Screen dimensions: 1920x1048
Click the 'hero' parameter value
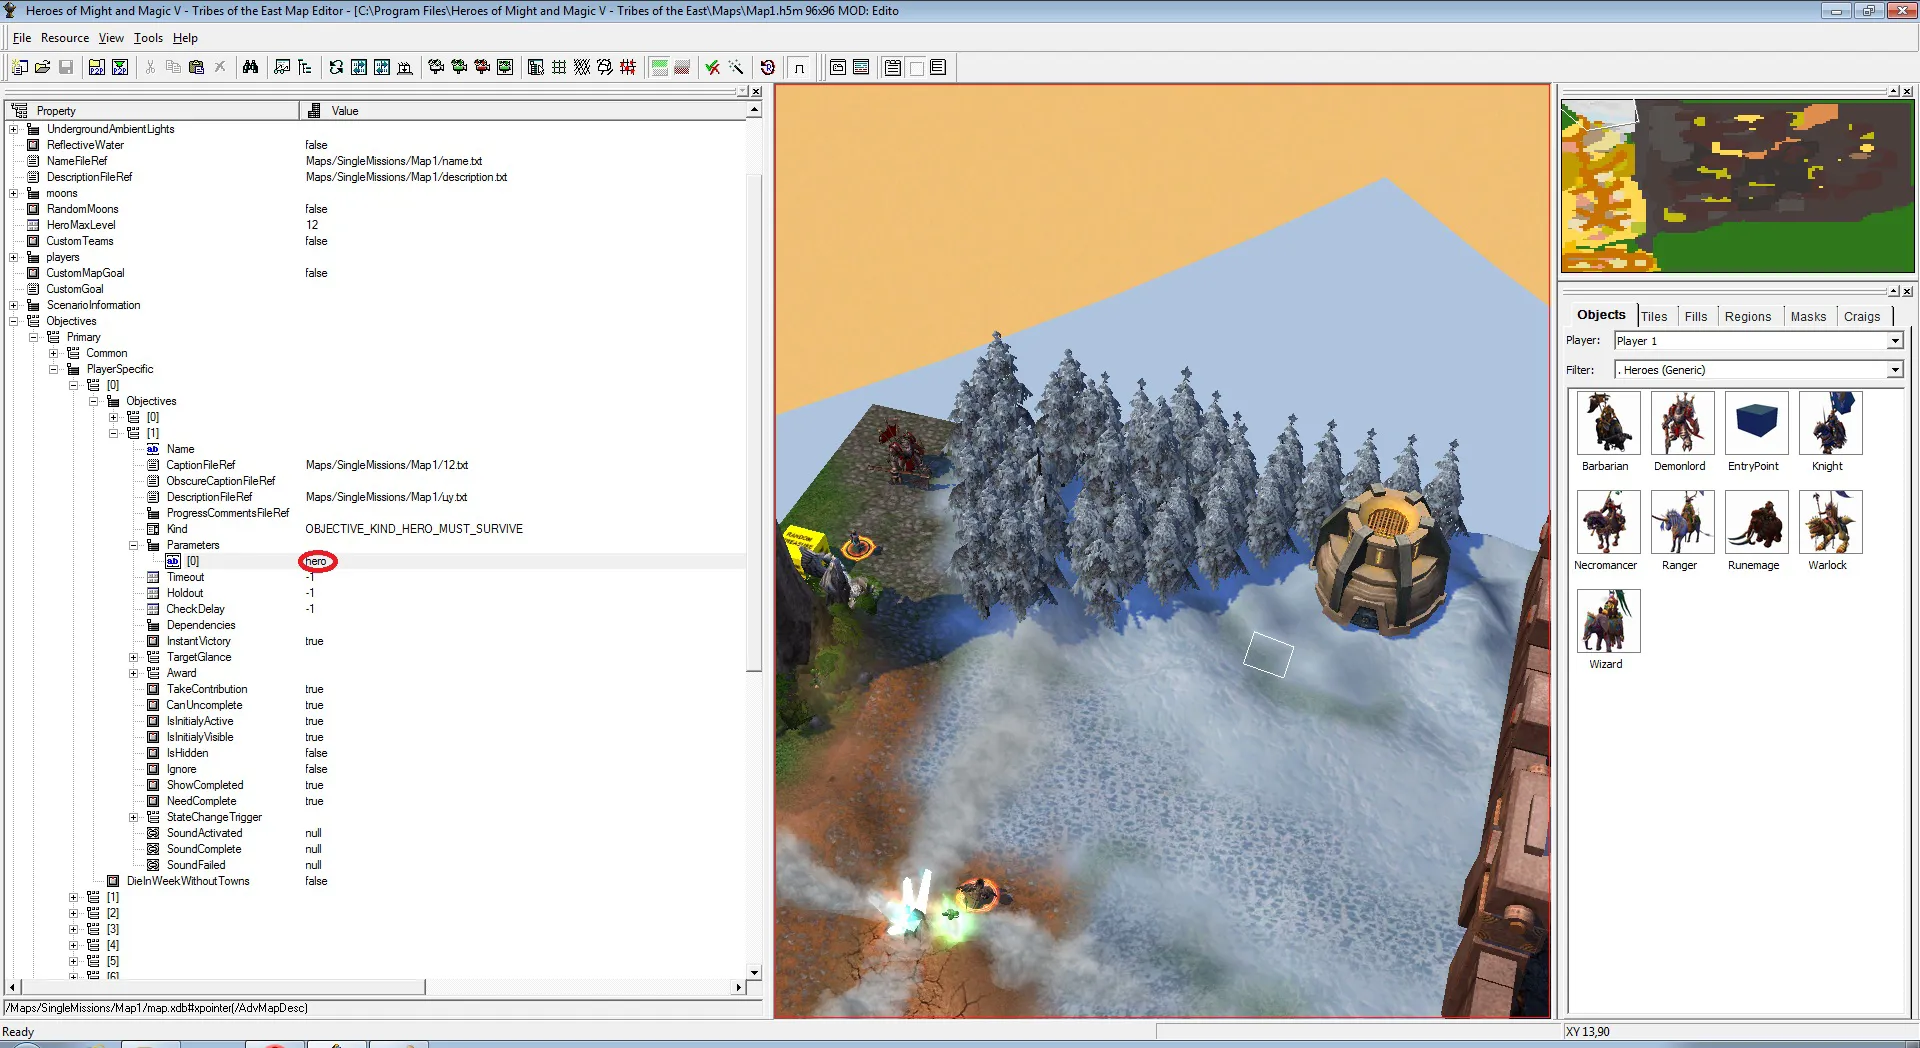tap(317, 561)
